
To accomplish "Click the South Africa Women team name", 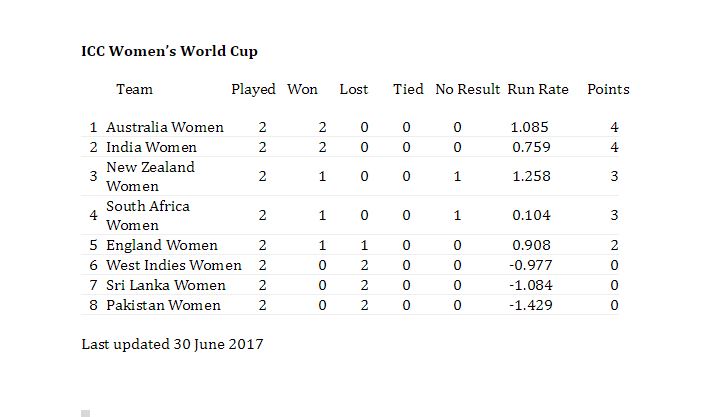I will [147, 215].
